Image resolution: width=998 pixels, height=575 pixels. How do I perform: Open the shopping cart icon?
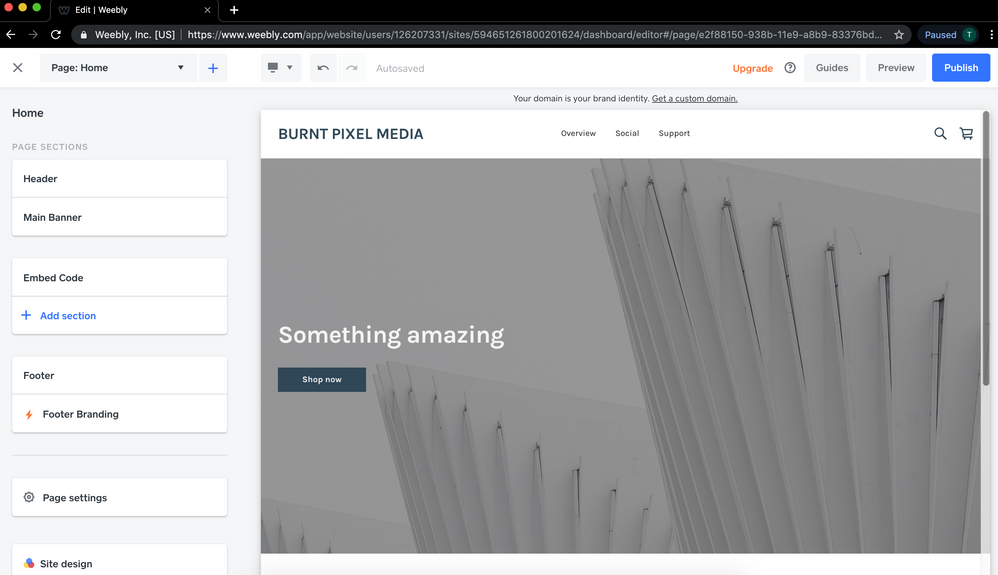(x=966, y=133)
